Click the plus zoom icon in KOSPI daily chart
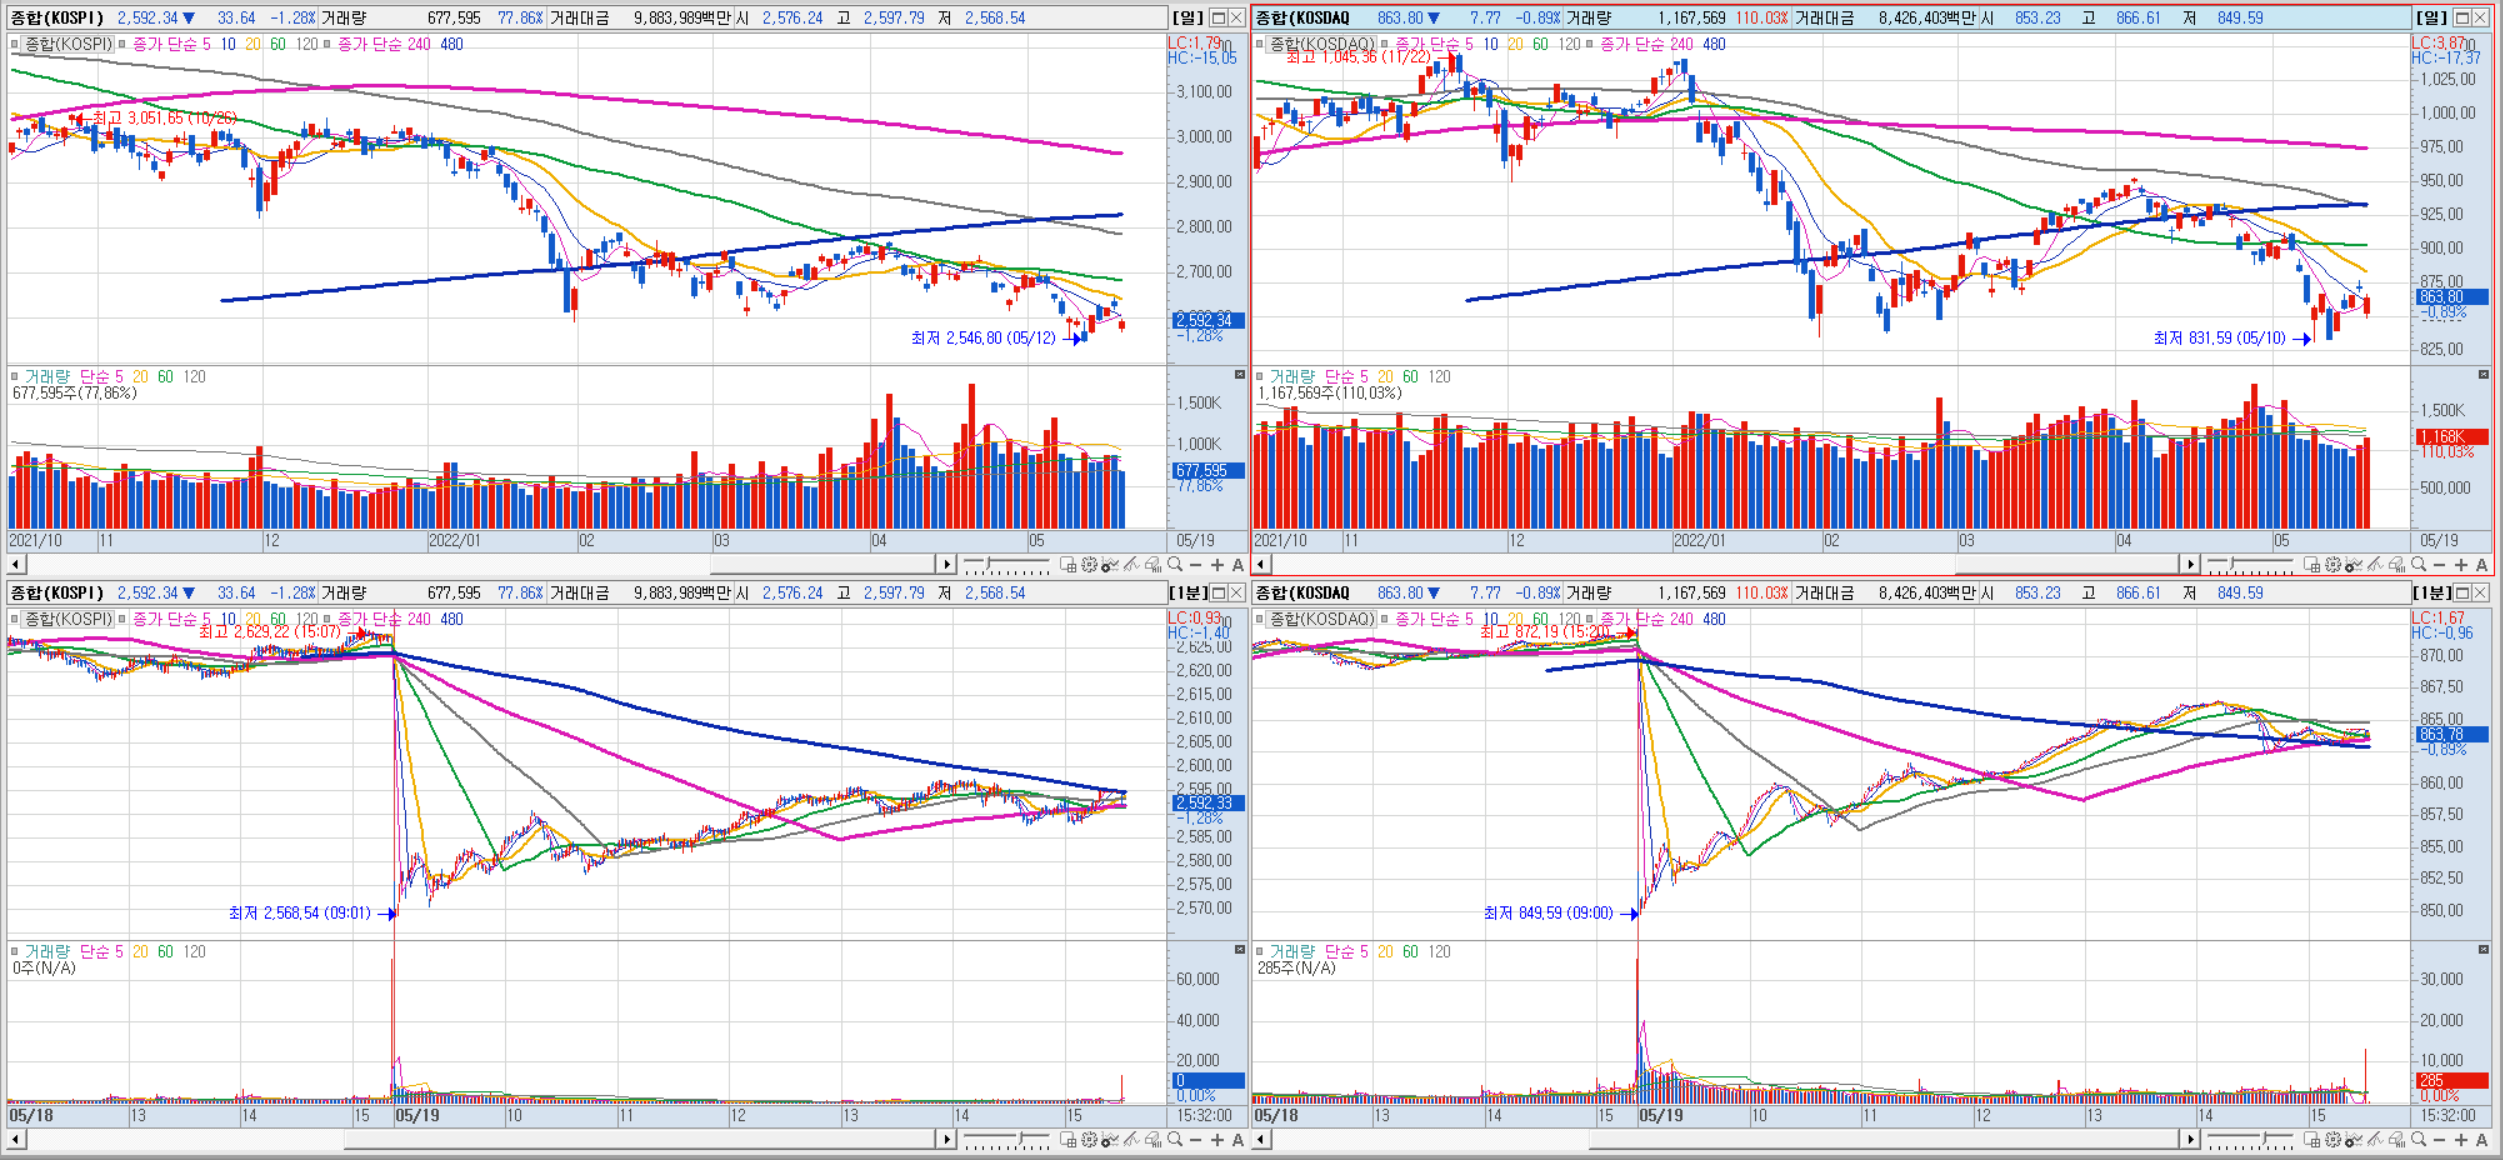Viewport: 2503px width, 1160px height. (1217, 565)
